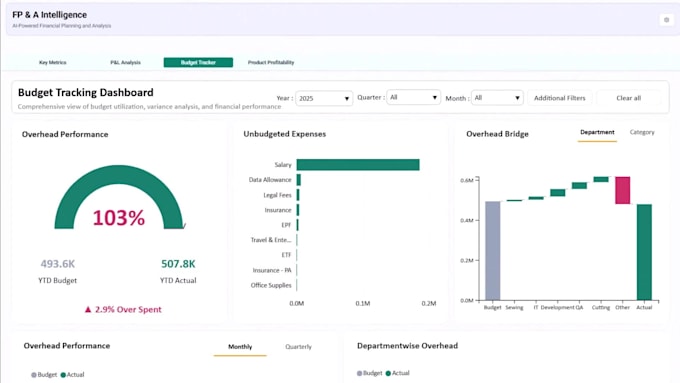
Task: Open the P&L Analysis tab
Action: tap(125, 62)
